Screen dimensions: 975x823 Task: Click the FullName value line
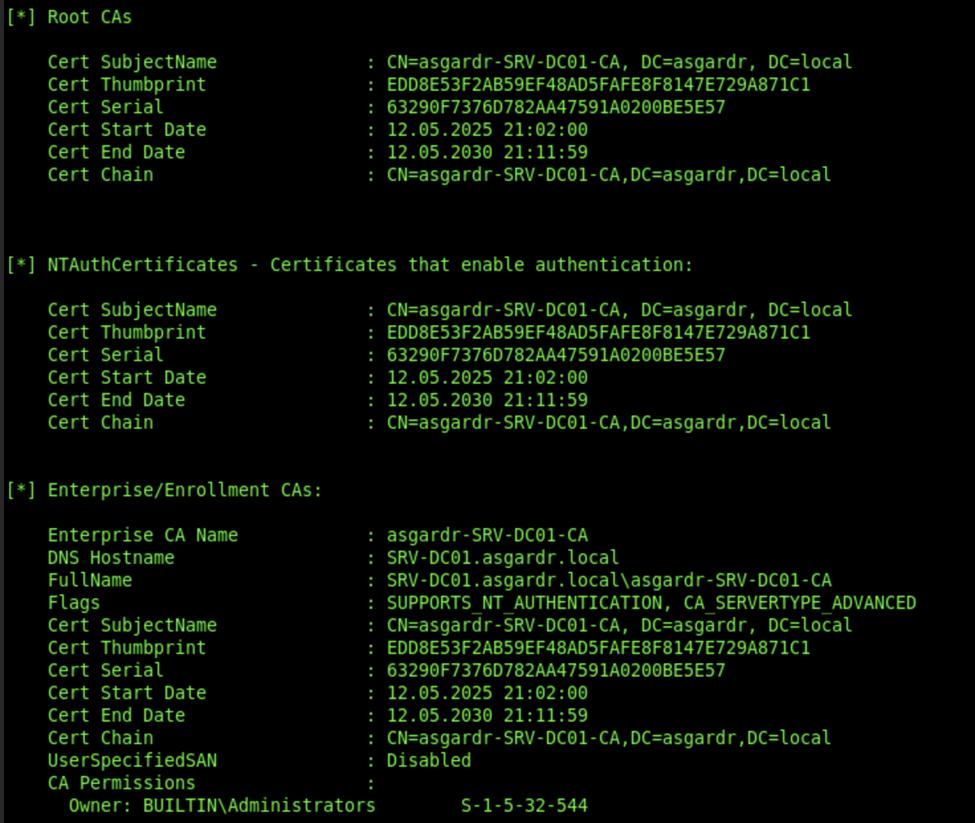(x=609, y=580)
